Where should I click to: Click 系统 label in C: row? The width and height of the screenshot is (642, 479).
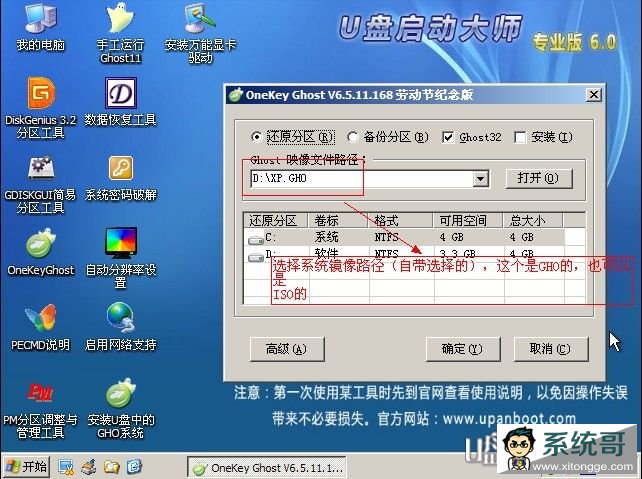tap(326, 237)
